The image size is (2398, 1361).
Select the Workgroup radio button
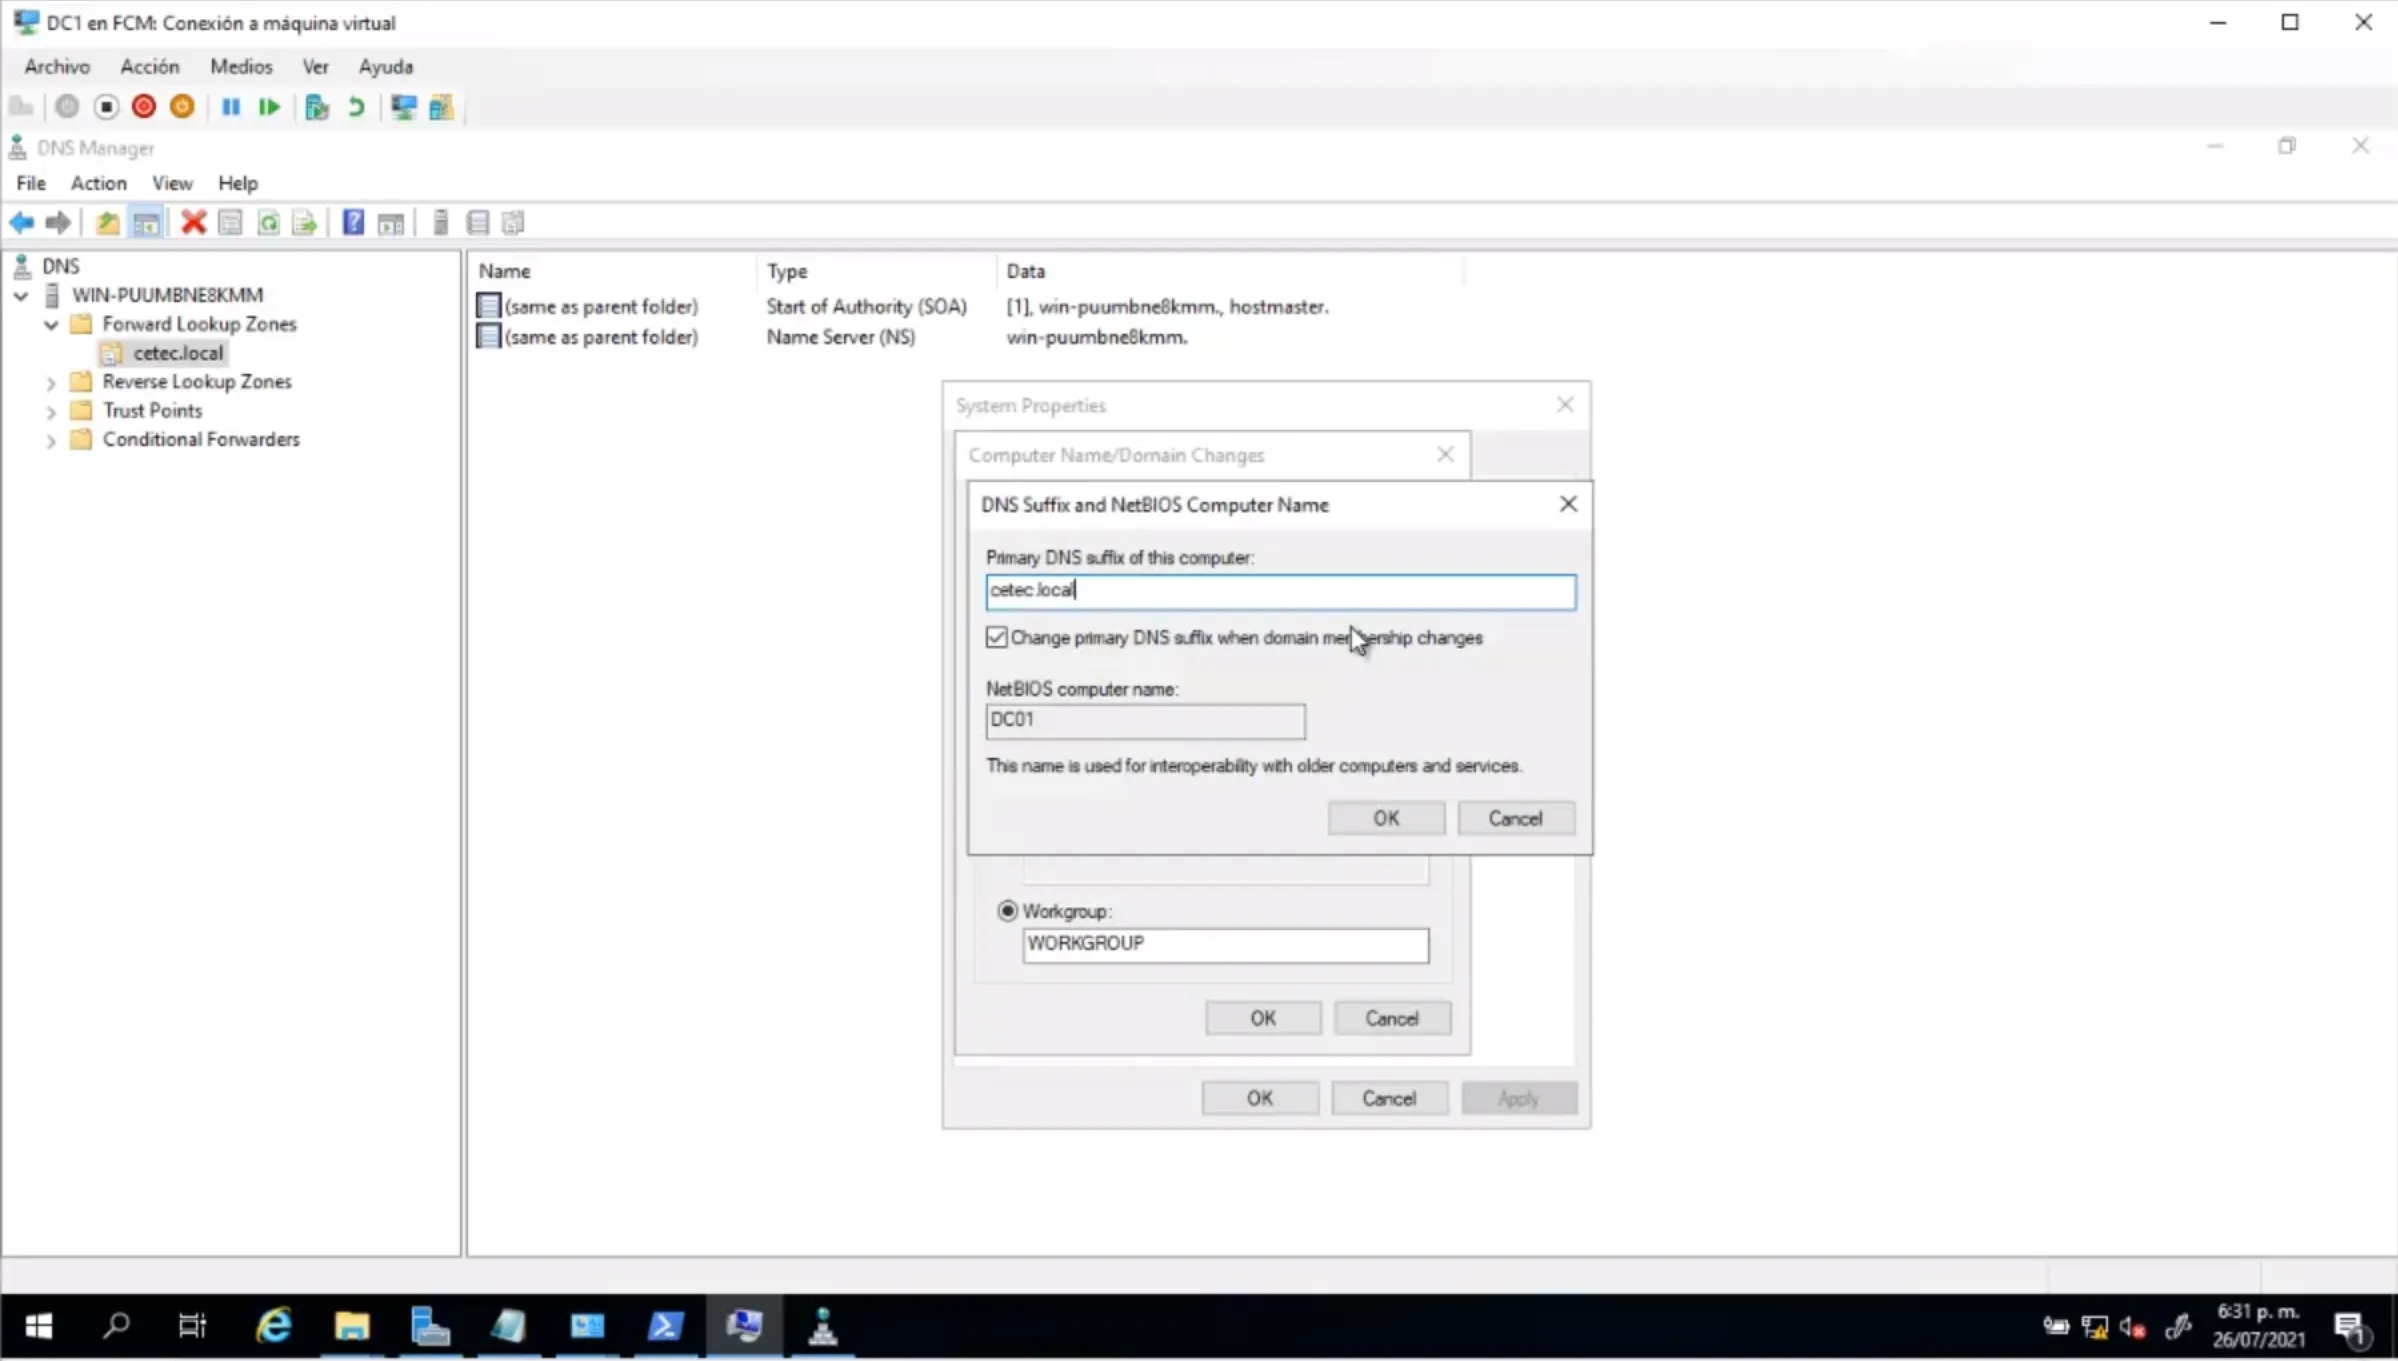pyautogui.click(x=1007, y=911)
